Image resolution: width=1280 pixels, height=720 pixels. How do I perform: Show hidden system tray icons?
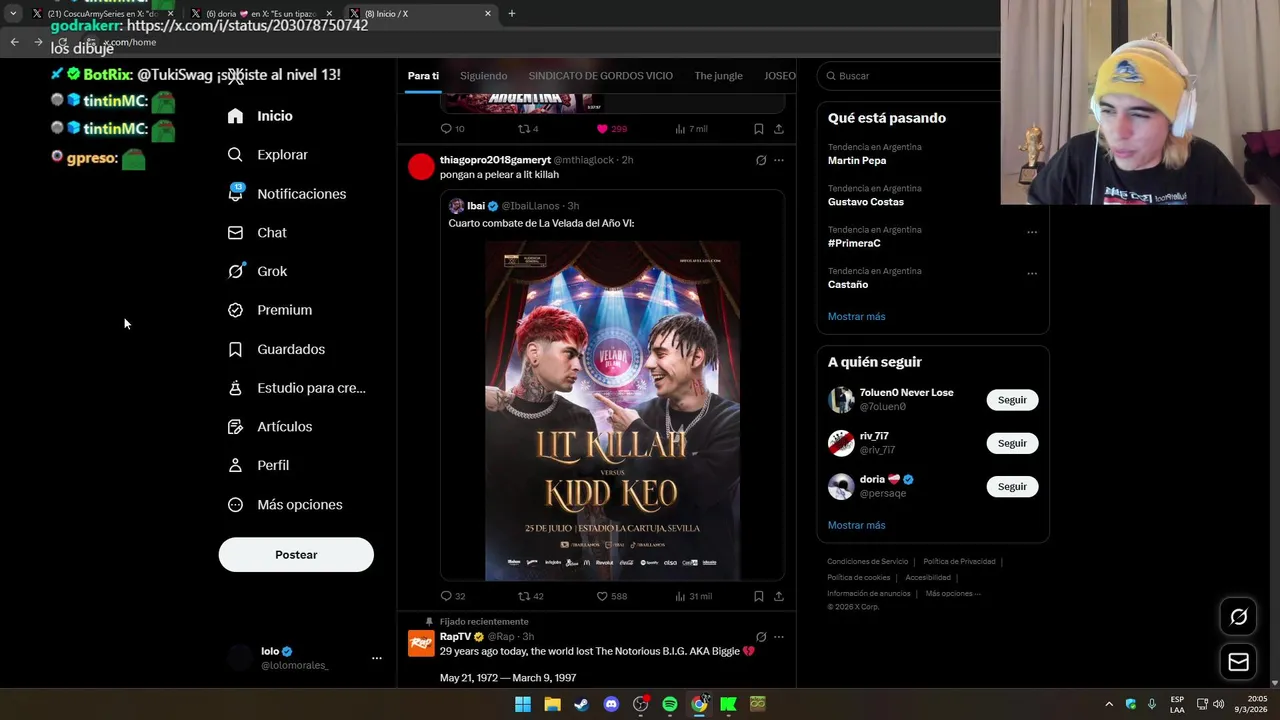pyautogui.click(x=1108, y=704)
